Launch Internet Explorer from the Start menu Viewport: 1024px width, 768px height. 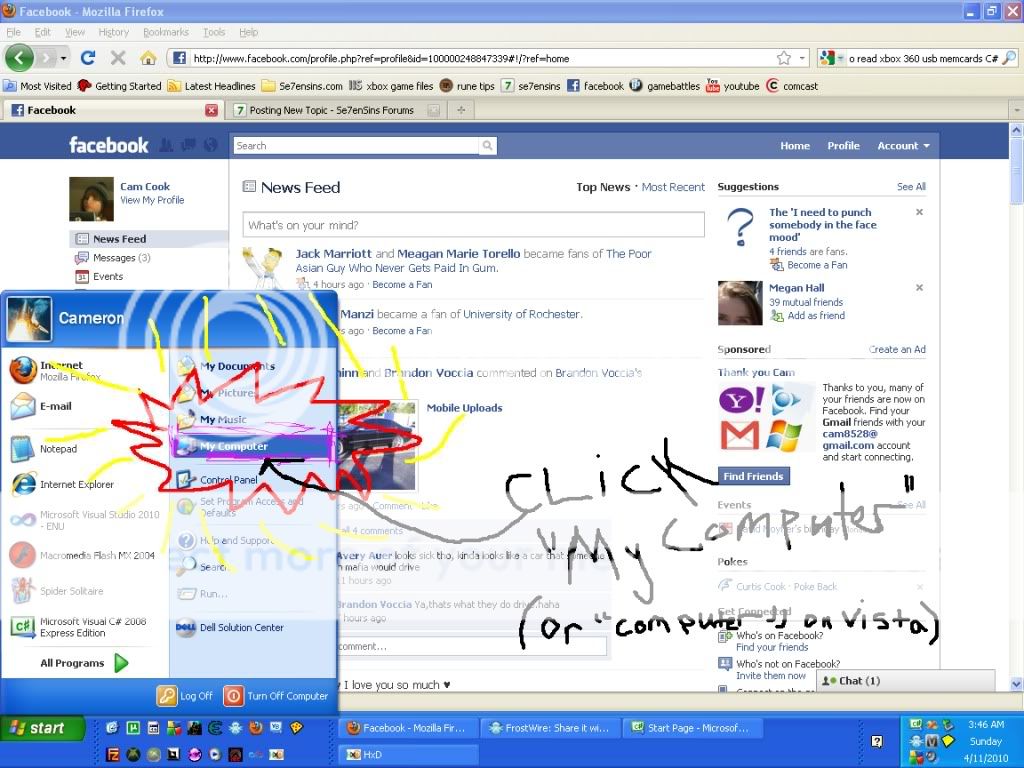coord(76,485)
